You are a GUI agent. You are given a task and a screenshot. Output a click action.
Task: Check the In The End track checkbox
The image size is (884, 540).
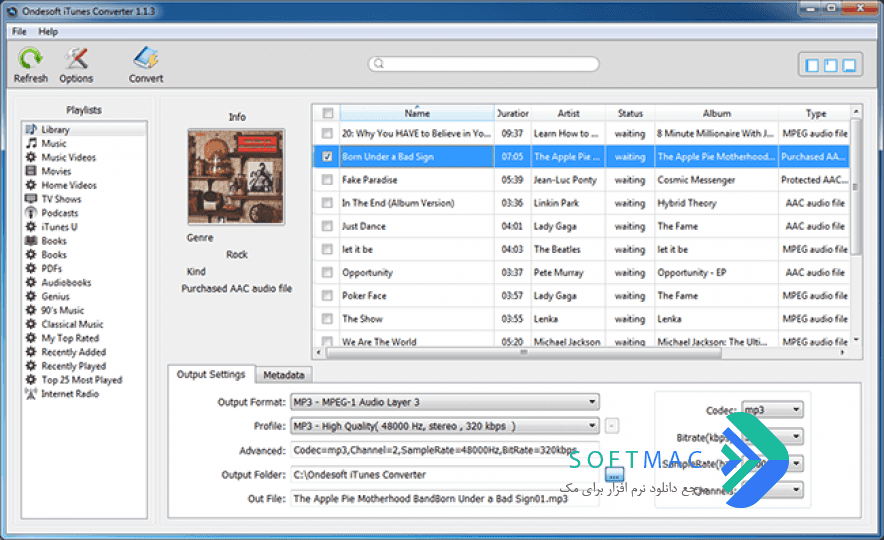(327, 203)
